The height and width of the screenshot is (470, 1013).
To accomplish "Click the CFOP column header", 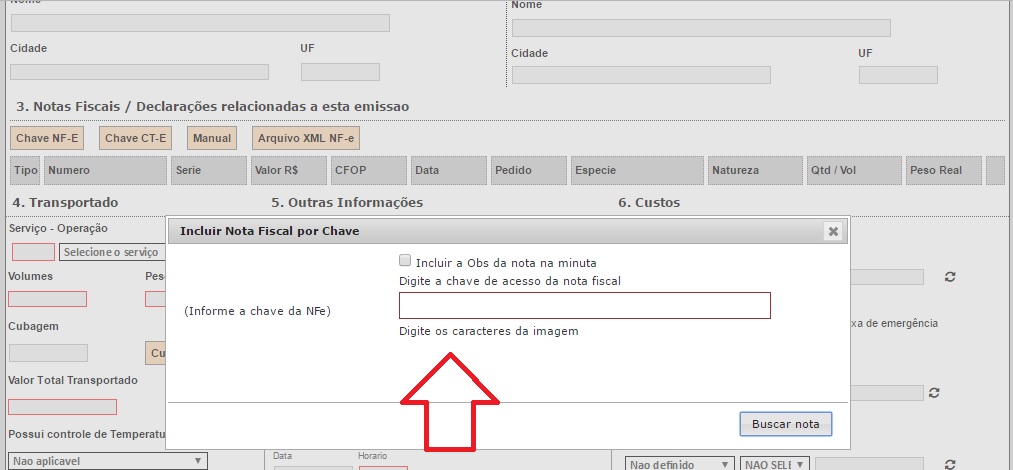I will pos(369,171).
